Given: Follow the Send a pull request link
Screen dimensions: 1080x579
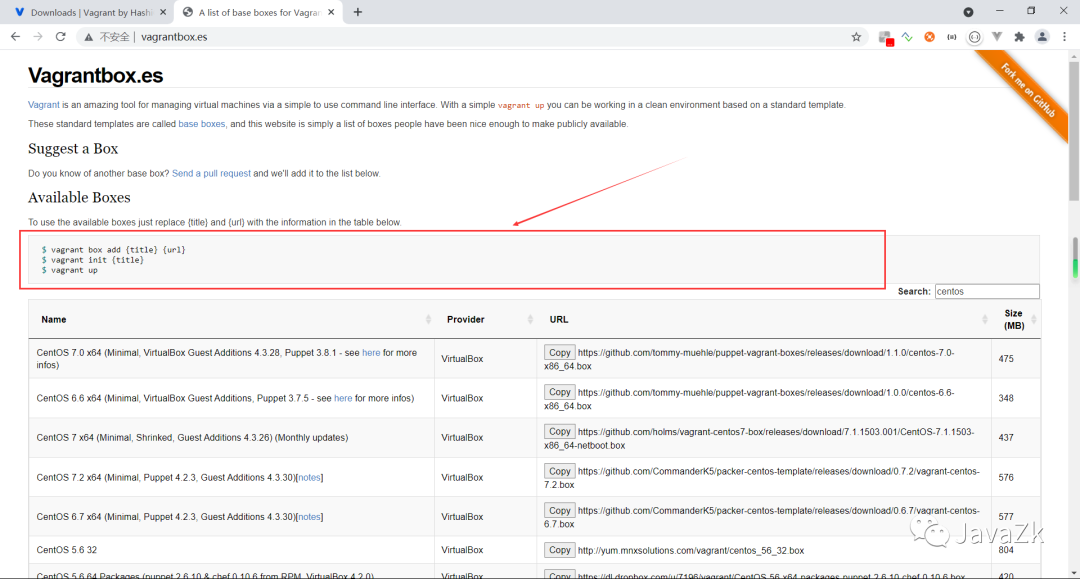Looking at the screenshot, I should (211, 173).
